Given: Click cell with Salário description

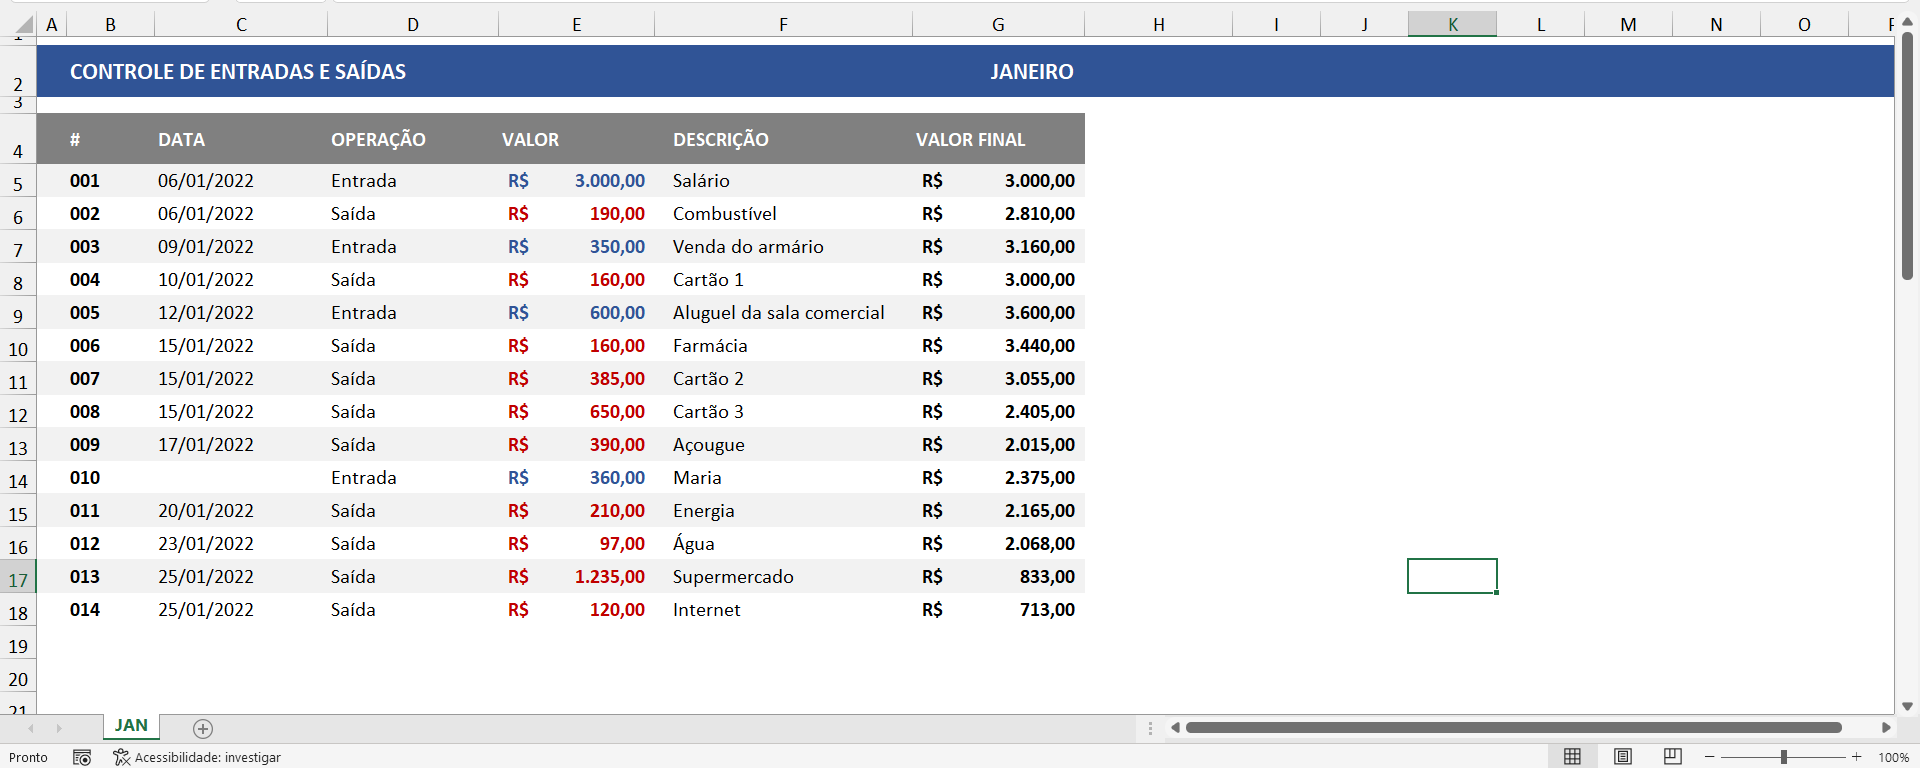Looking at the screenshot, I should tap(783, 180).
